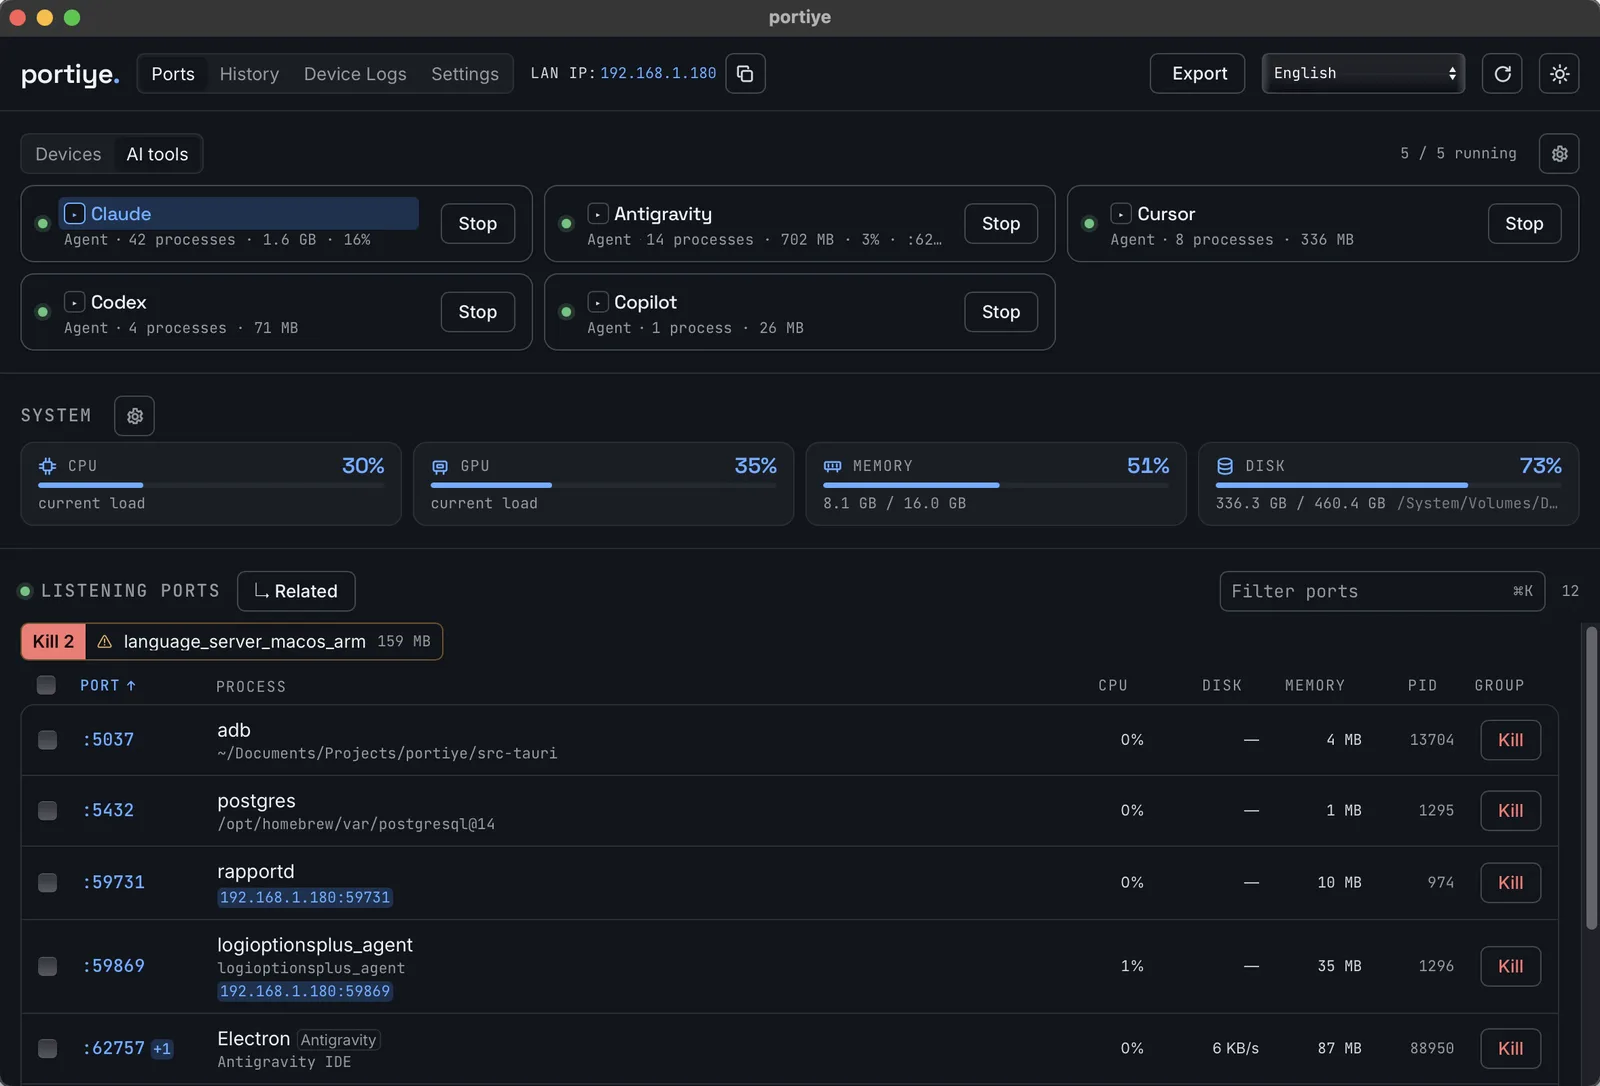
Task: Click the DISK database icon
Action: tap(1225, 466)
